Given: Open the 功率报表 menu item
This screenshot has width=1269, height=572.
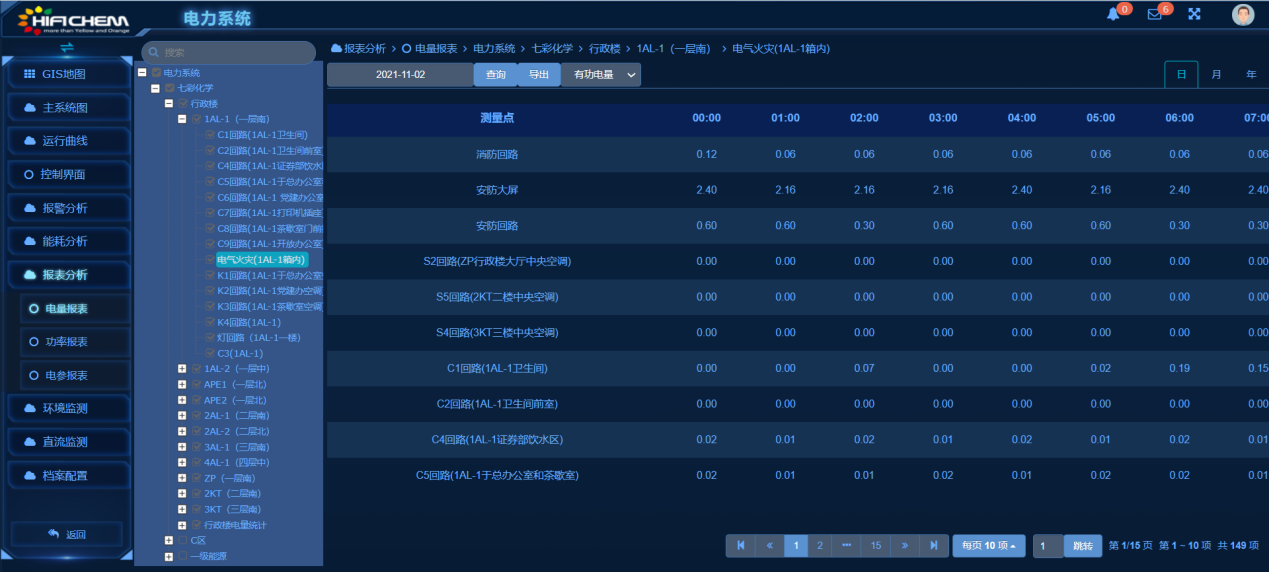Looking at the screenshot, I should (67, 342).
